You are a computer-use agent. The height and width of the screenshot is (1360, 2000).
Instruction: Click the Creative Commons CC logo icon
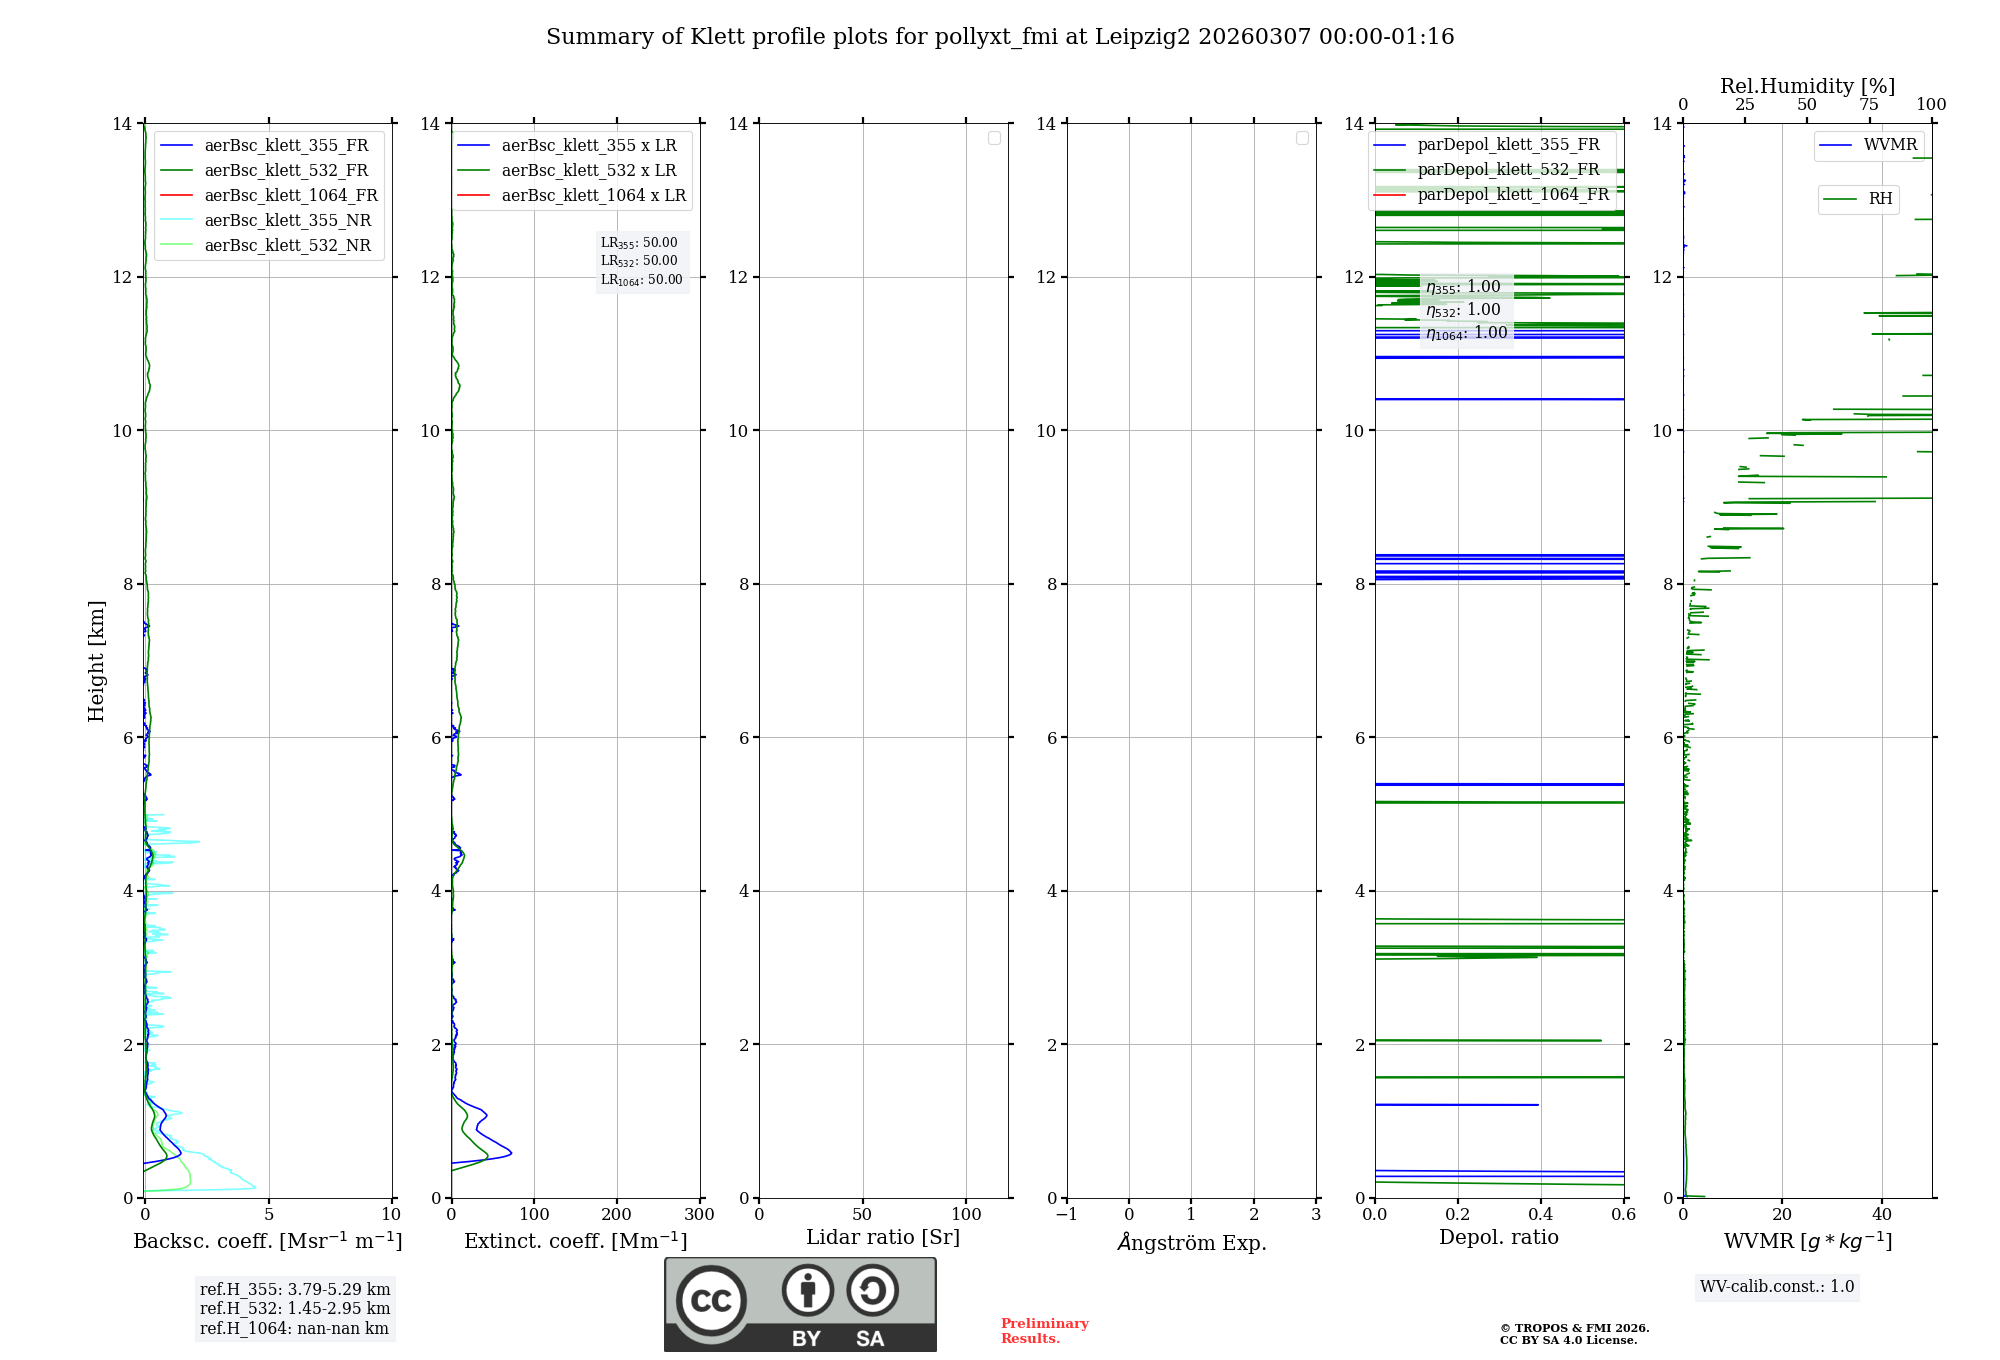click(711, 1300)
